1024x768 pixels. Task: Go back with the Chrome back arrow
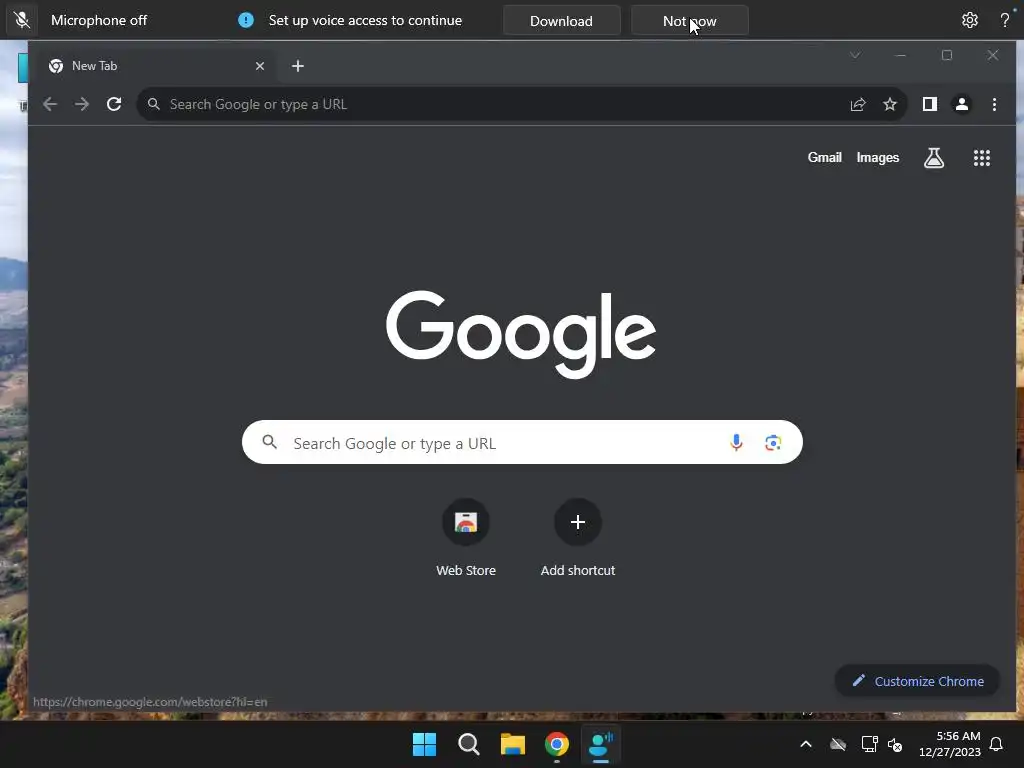[x=50, y=104]
